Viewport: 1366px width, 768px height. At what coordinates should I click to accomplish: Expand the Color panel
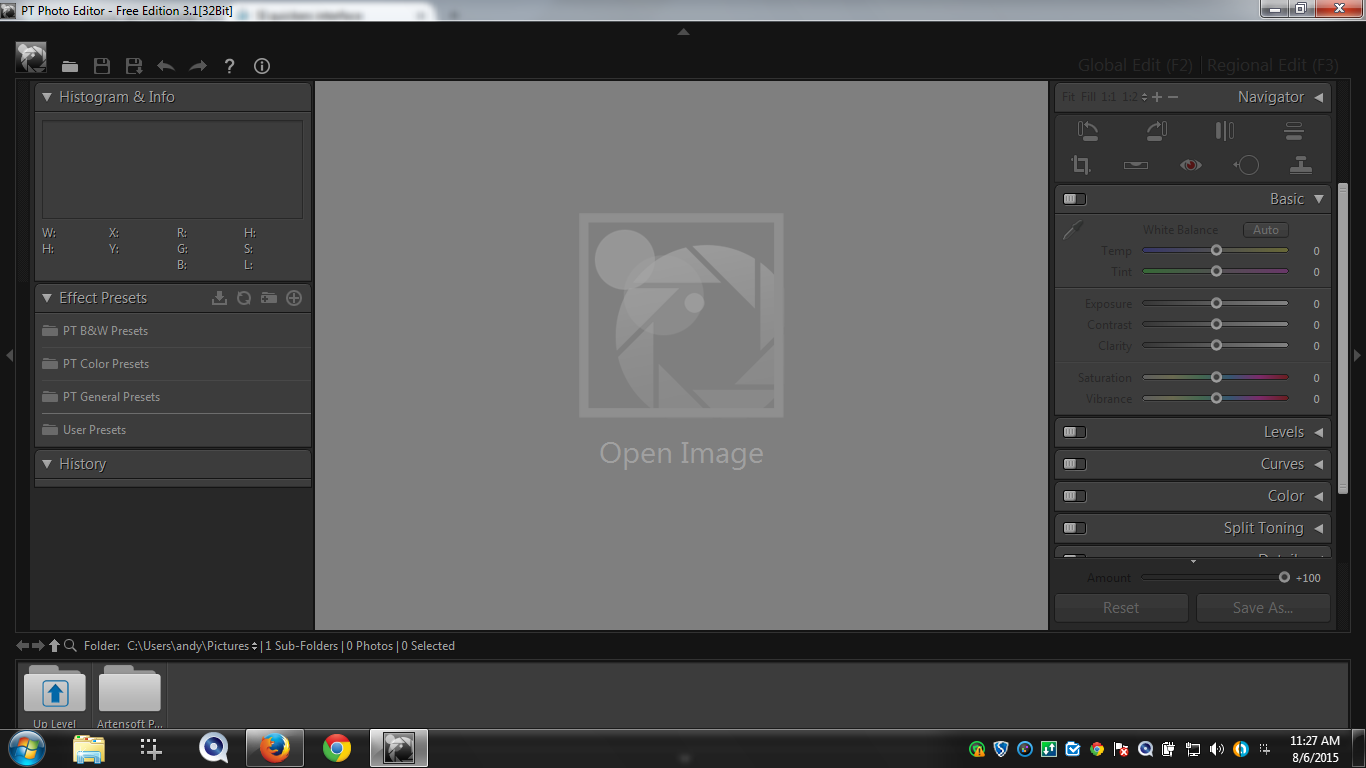[1319, 496]
